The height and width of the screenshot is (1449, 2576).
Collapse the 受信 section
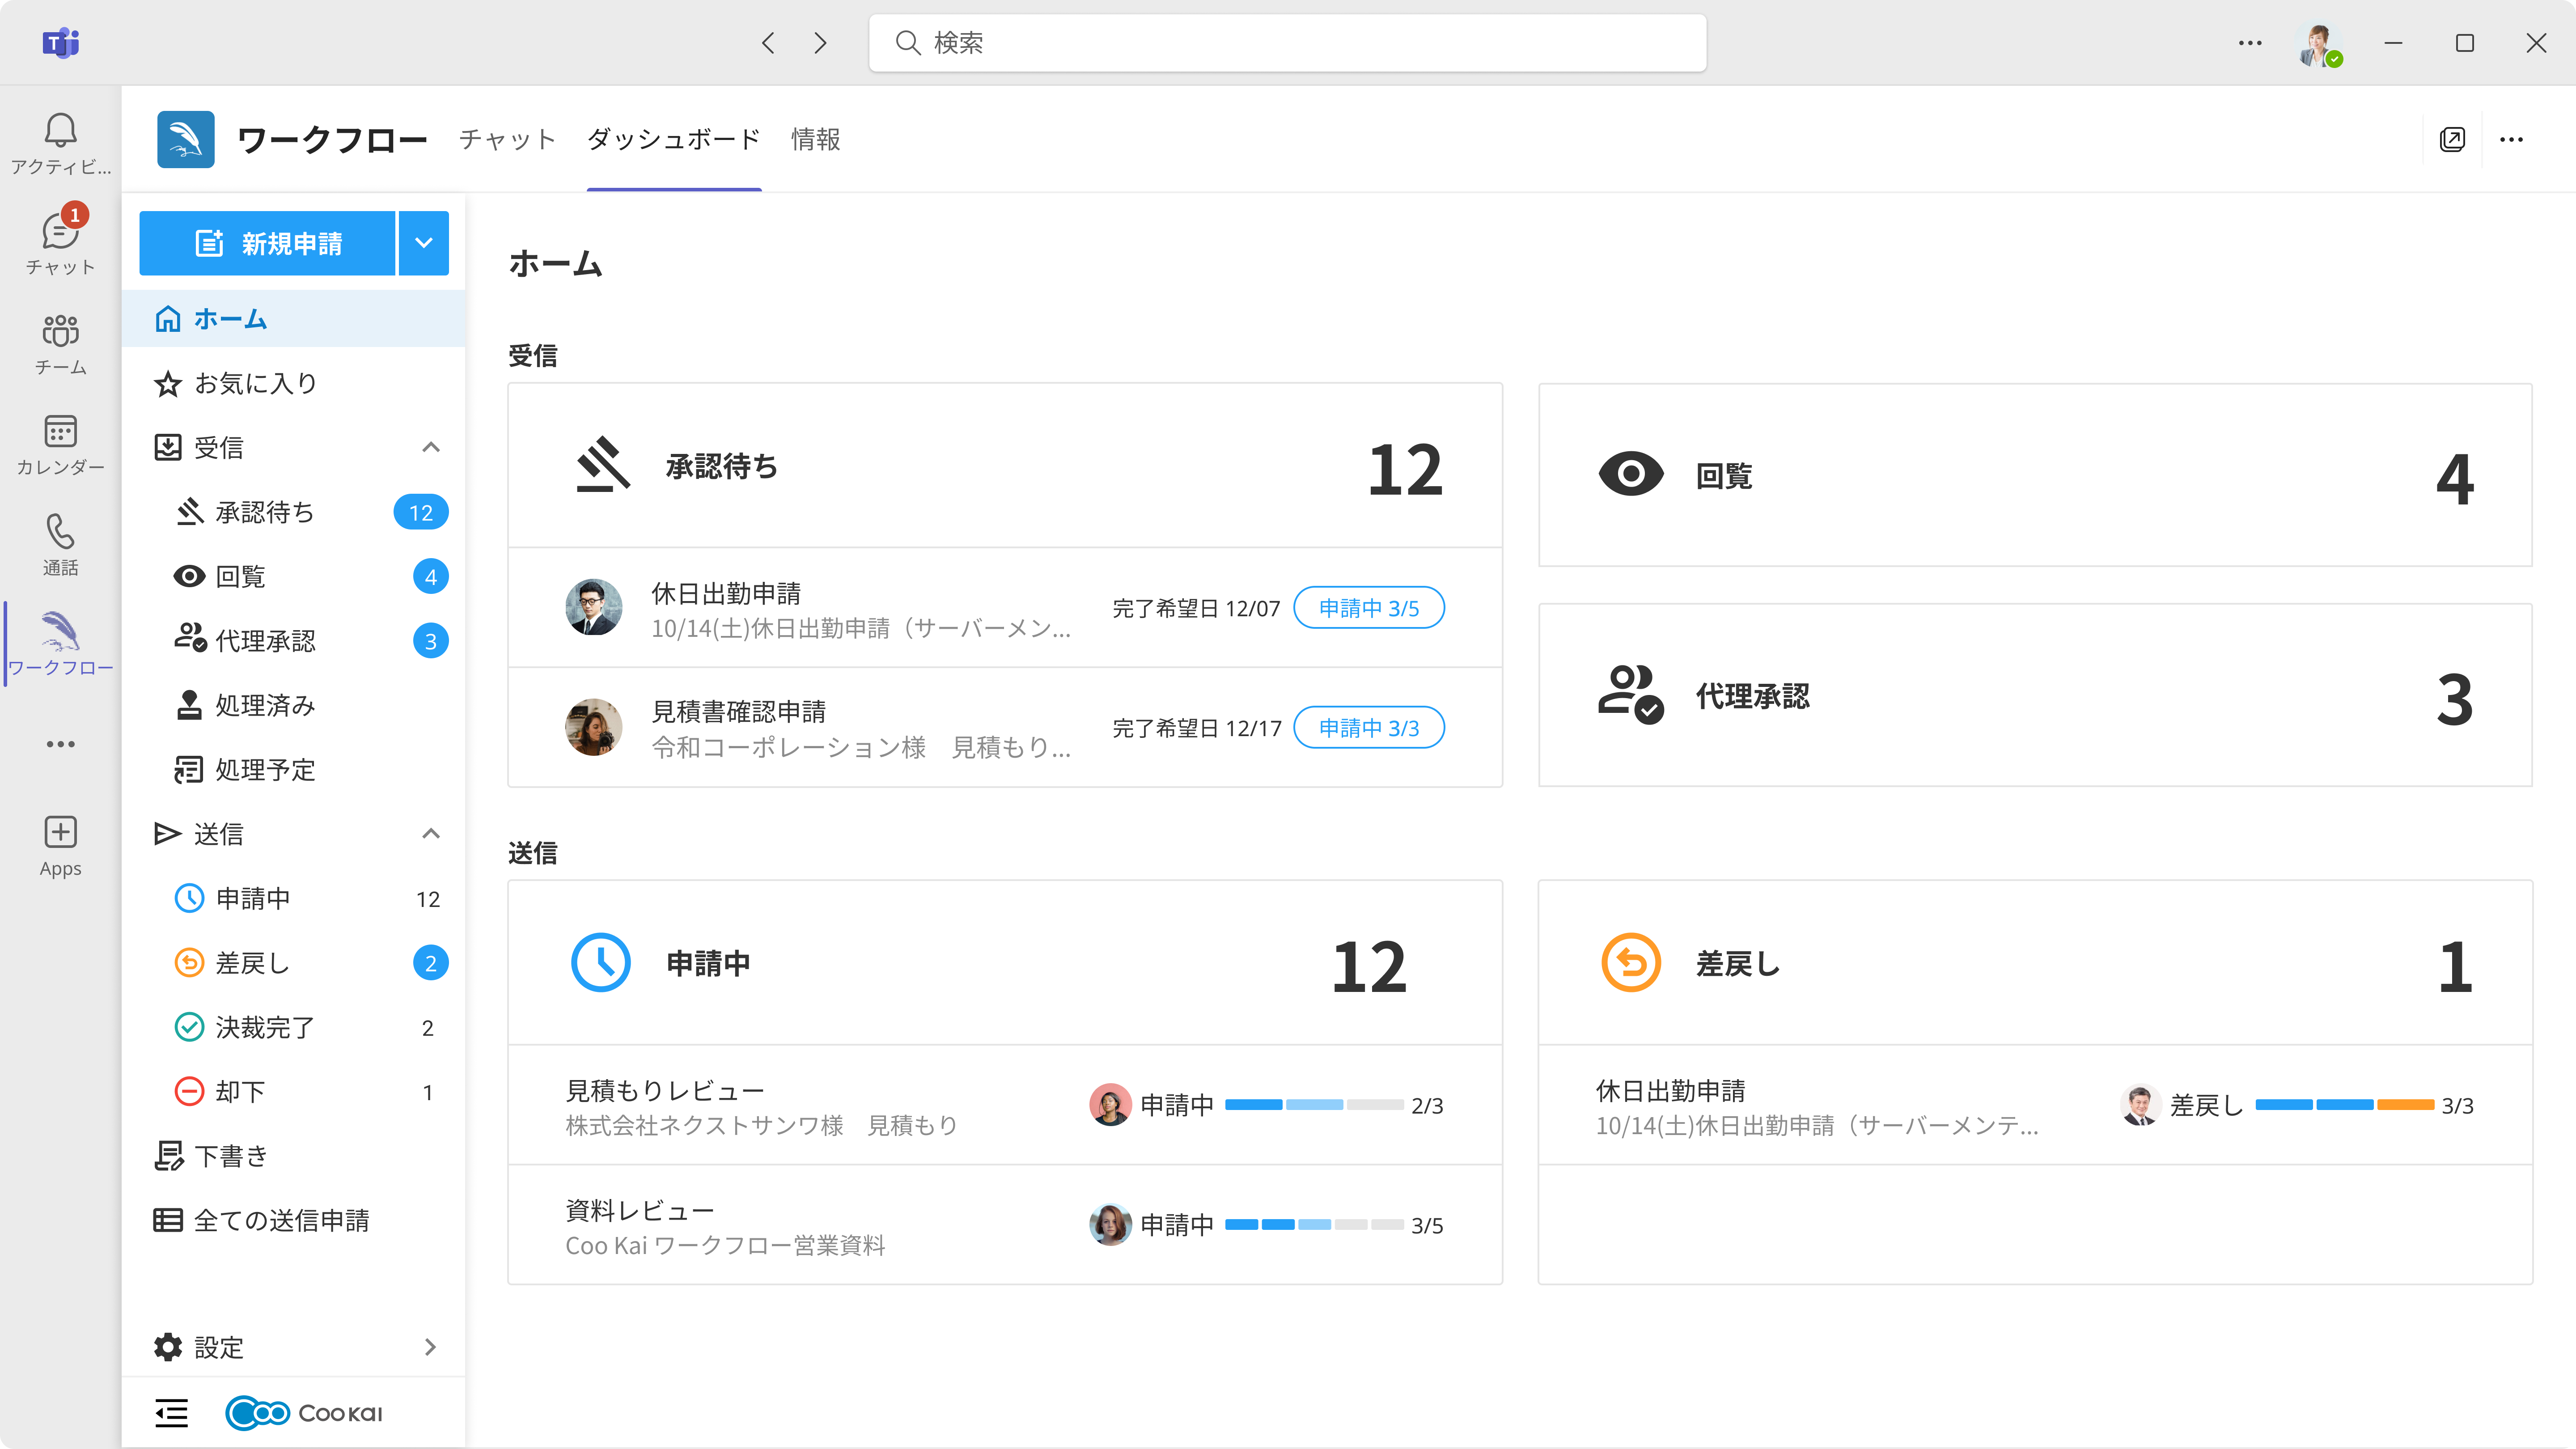(431, 447)
